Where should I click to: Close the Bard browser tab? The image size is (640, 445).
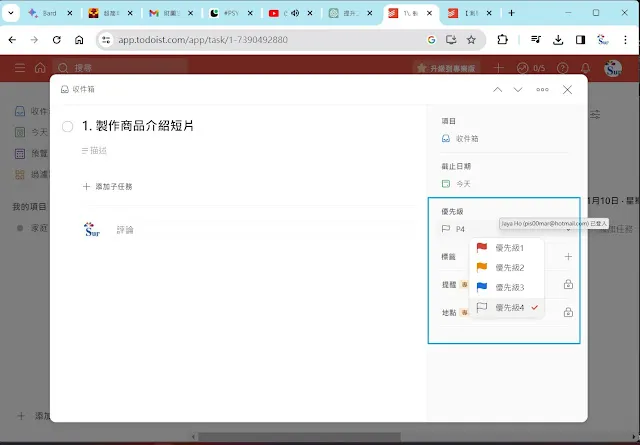tap(70, 13)
